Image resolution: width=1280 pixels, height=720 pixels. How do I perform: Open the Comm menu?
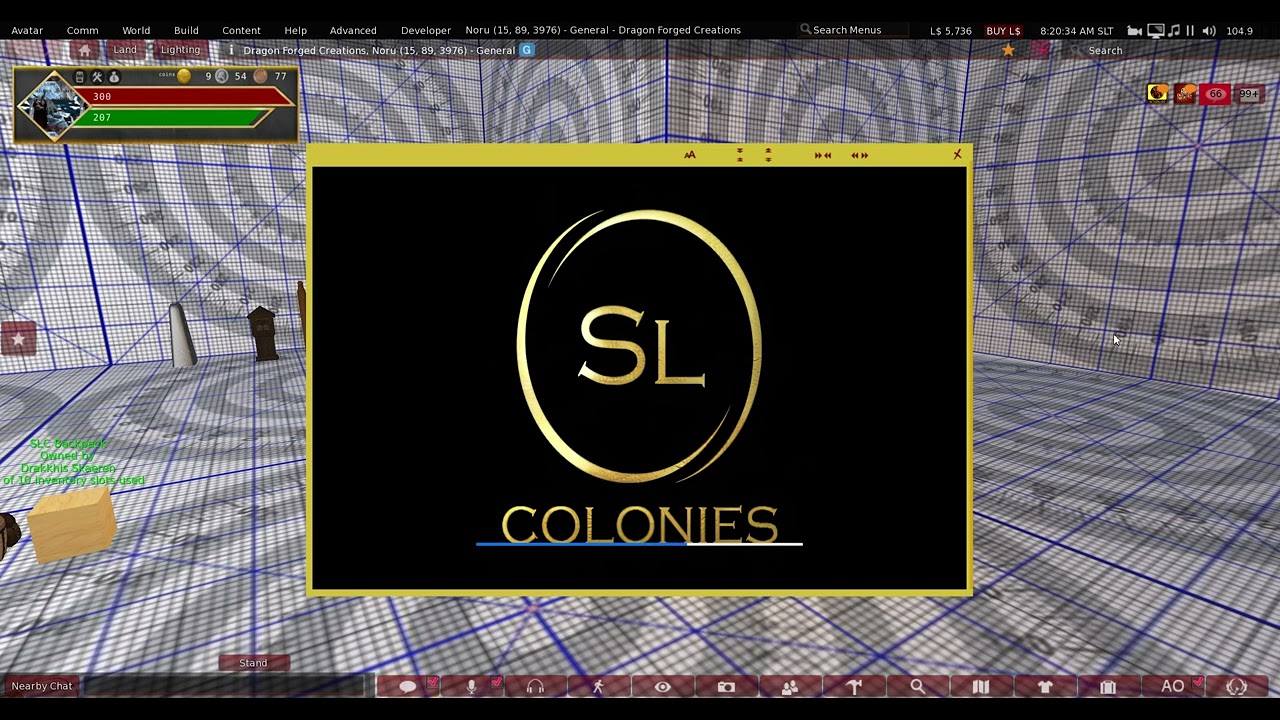82,30
